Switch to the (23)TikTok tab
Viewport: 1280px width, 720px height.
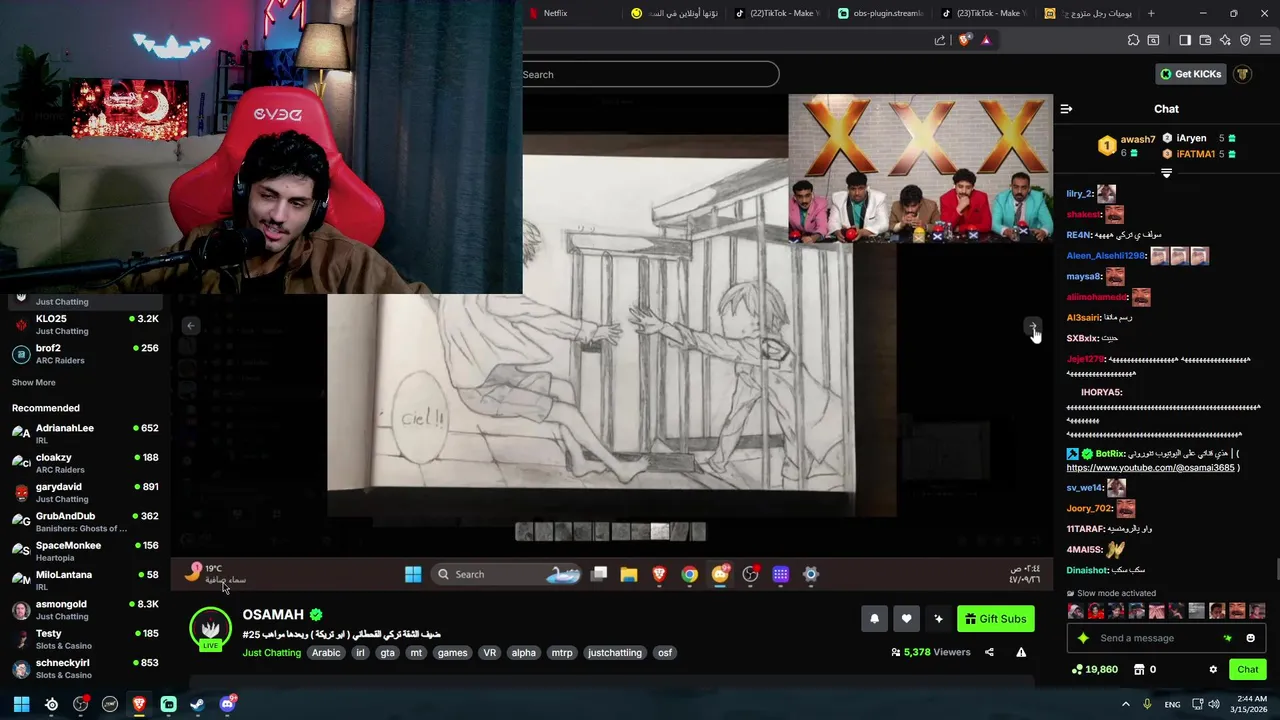986,13
